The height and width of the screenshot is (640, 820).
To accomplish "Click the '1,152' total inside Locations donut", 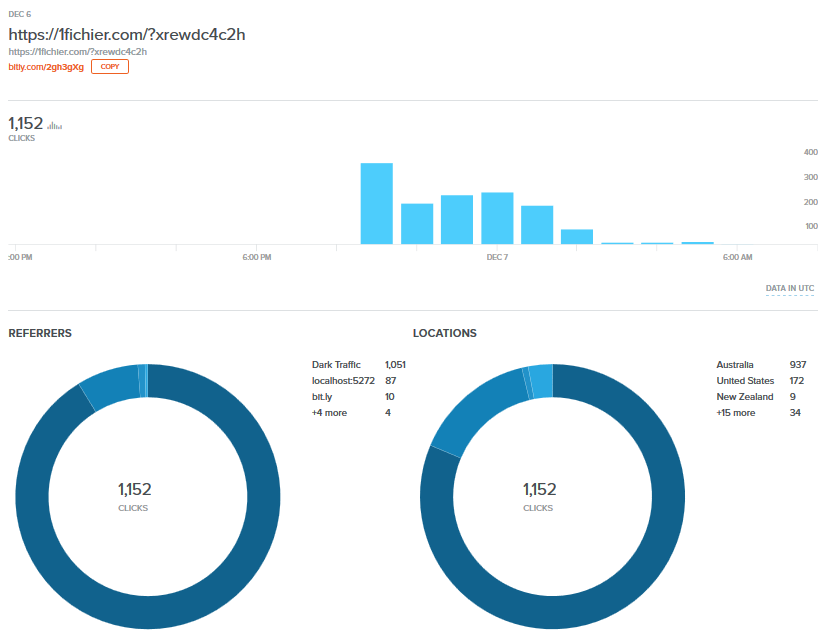I will [539, 489].
